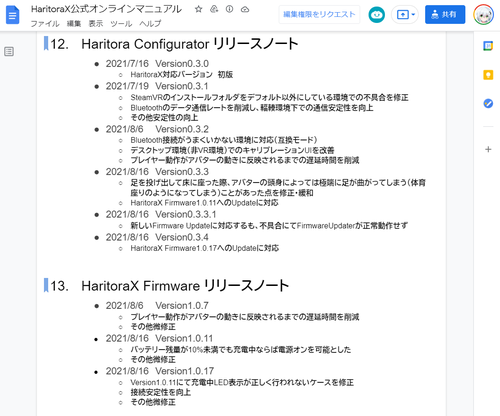The image size is (500, 416).
Task: Open the Google Docs home icon
Action: coord(13,15)
